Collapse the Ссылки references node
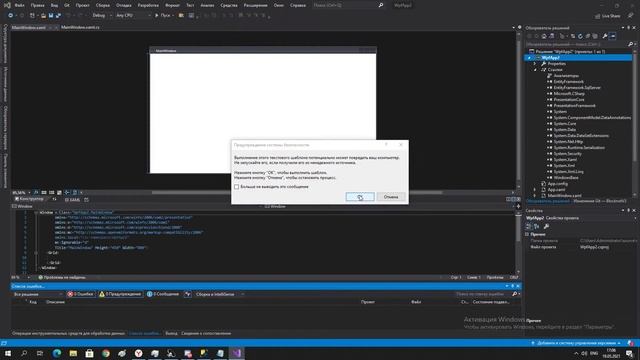640x360 pixels. 535,70
